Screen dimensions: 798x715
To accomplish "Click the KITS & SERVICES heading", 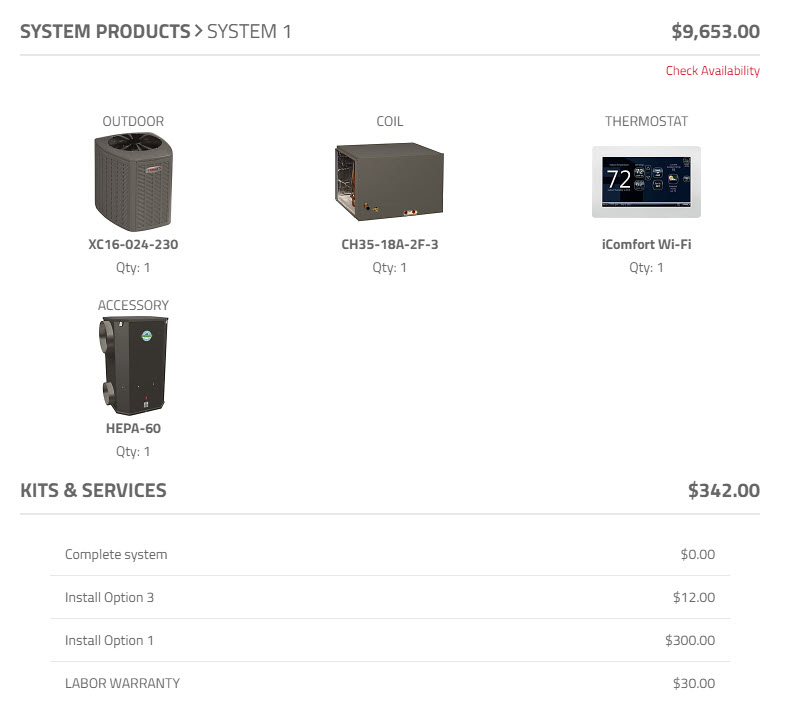I will (93, 491).
